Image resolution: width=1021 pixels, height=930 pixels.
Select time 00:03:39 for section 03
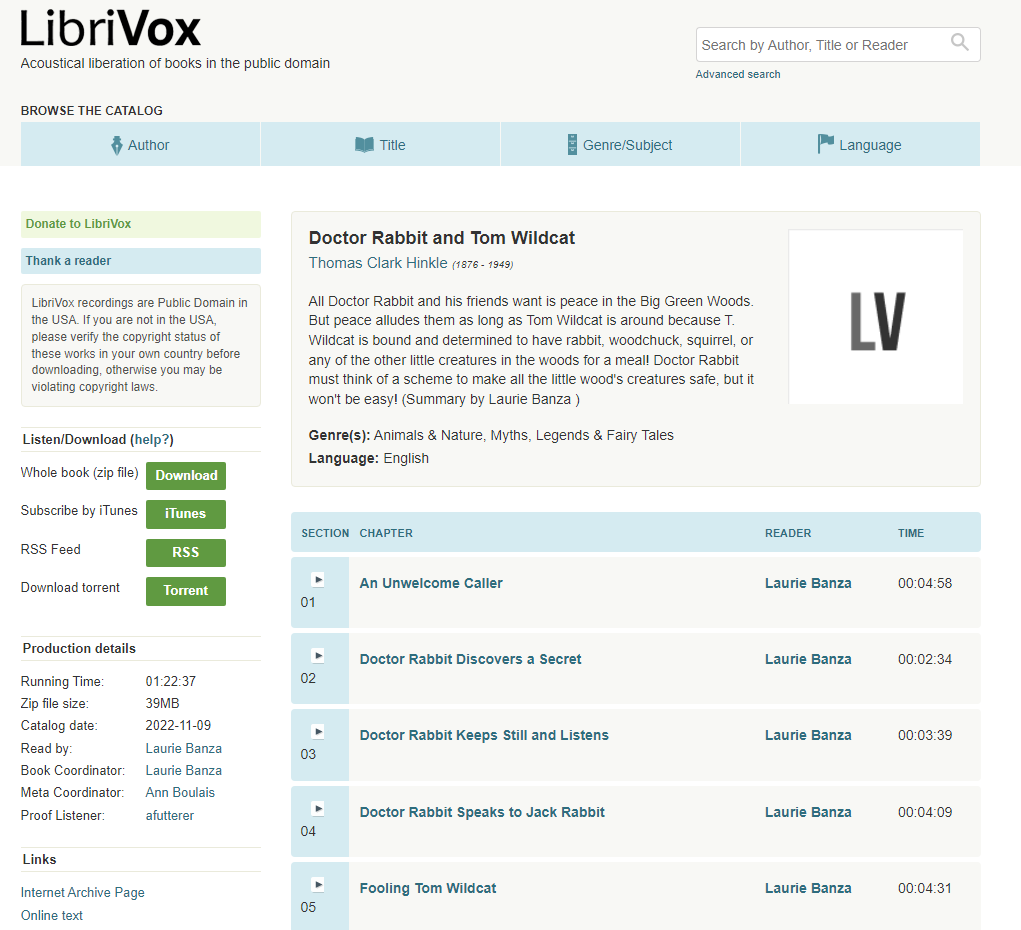(925, 735)
